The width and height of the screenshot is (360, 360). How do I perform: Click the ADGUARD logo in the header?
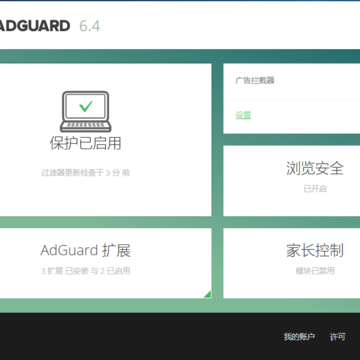tap(34, 26)
